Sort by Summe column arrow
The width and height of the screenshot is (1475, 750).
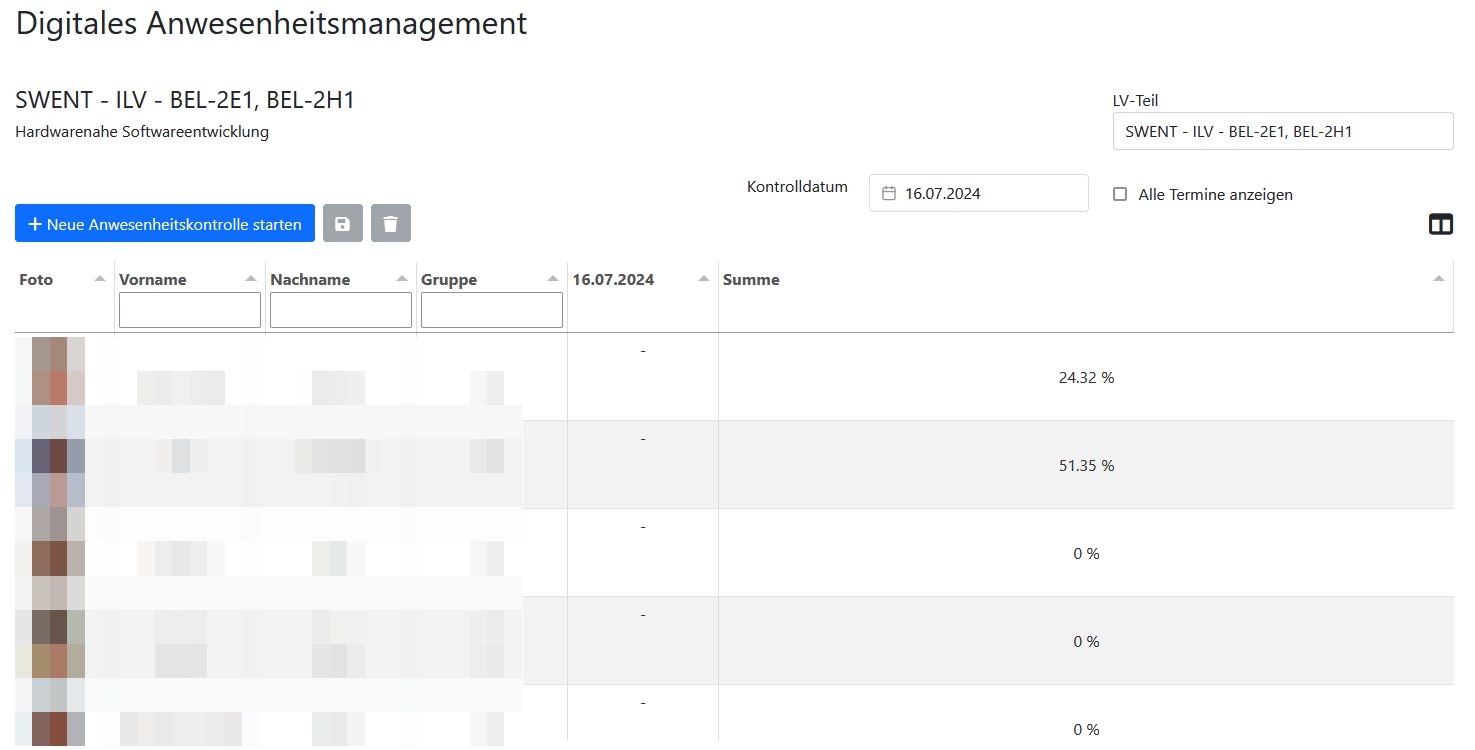point(1438,279)
